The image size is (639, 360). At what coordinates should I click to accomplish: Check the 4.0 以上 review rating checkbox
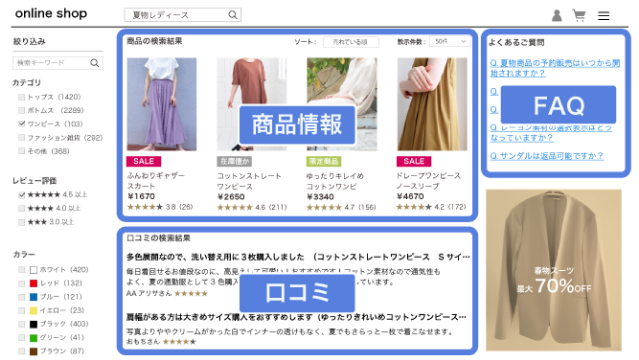point(21,208)
